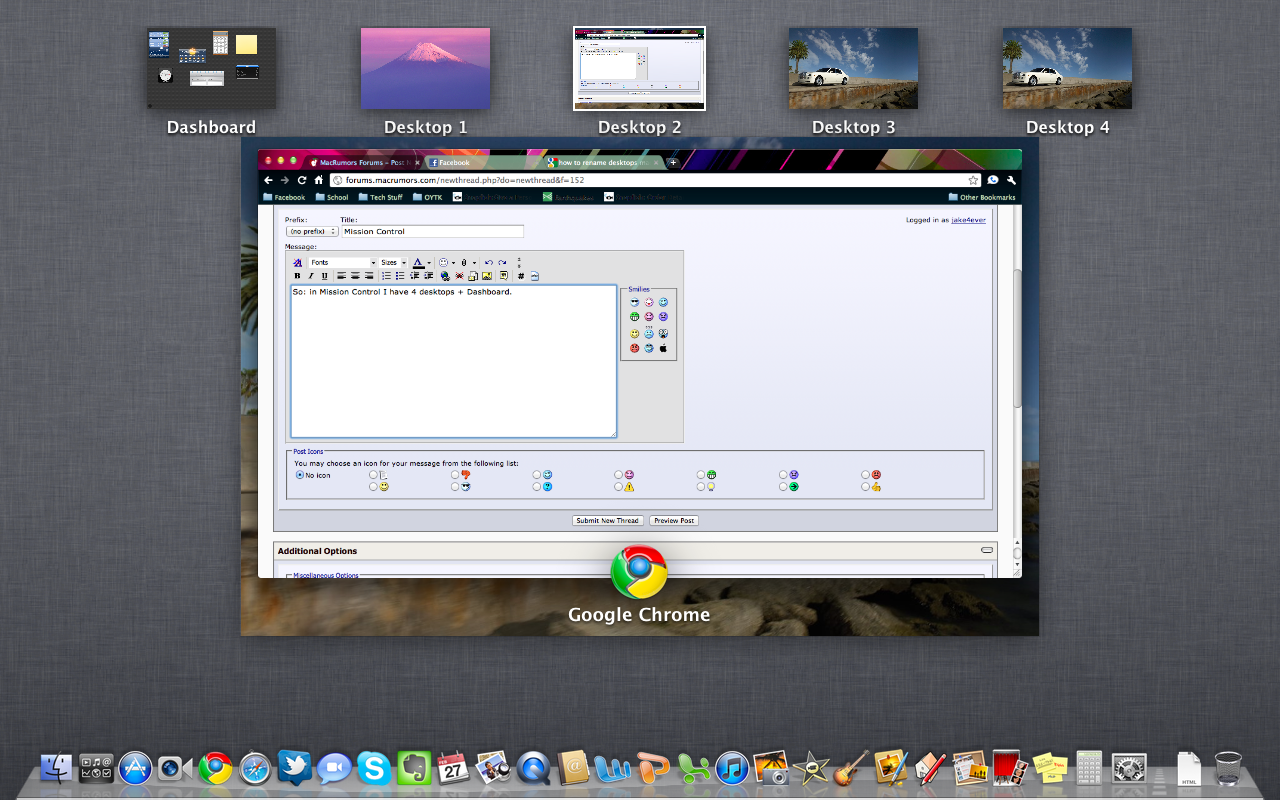
Task: Open Other Bookmarks folder
Action: [x=981, y=197]
